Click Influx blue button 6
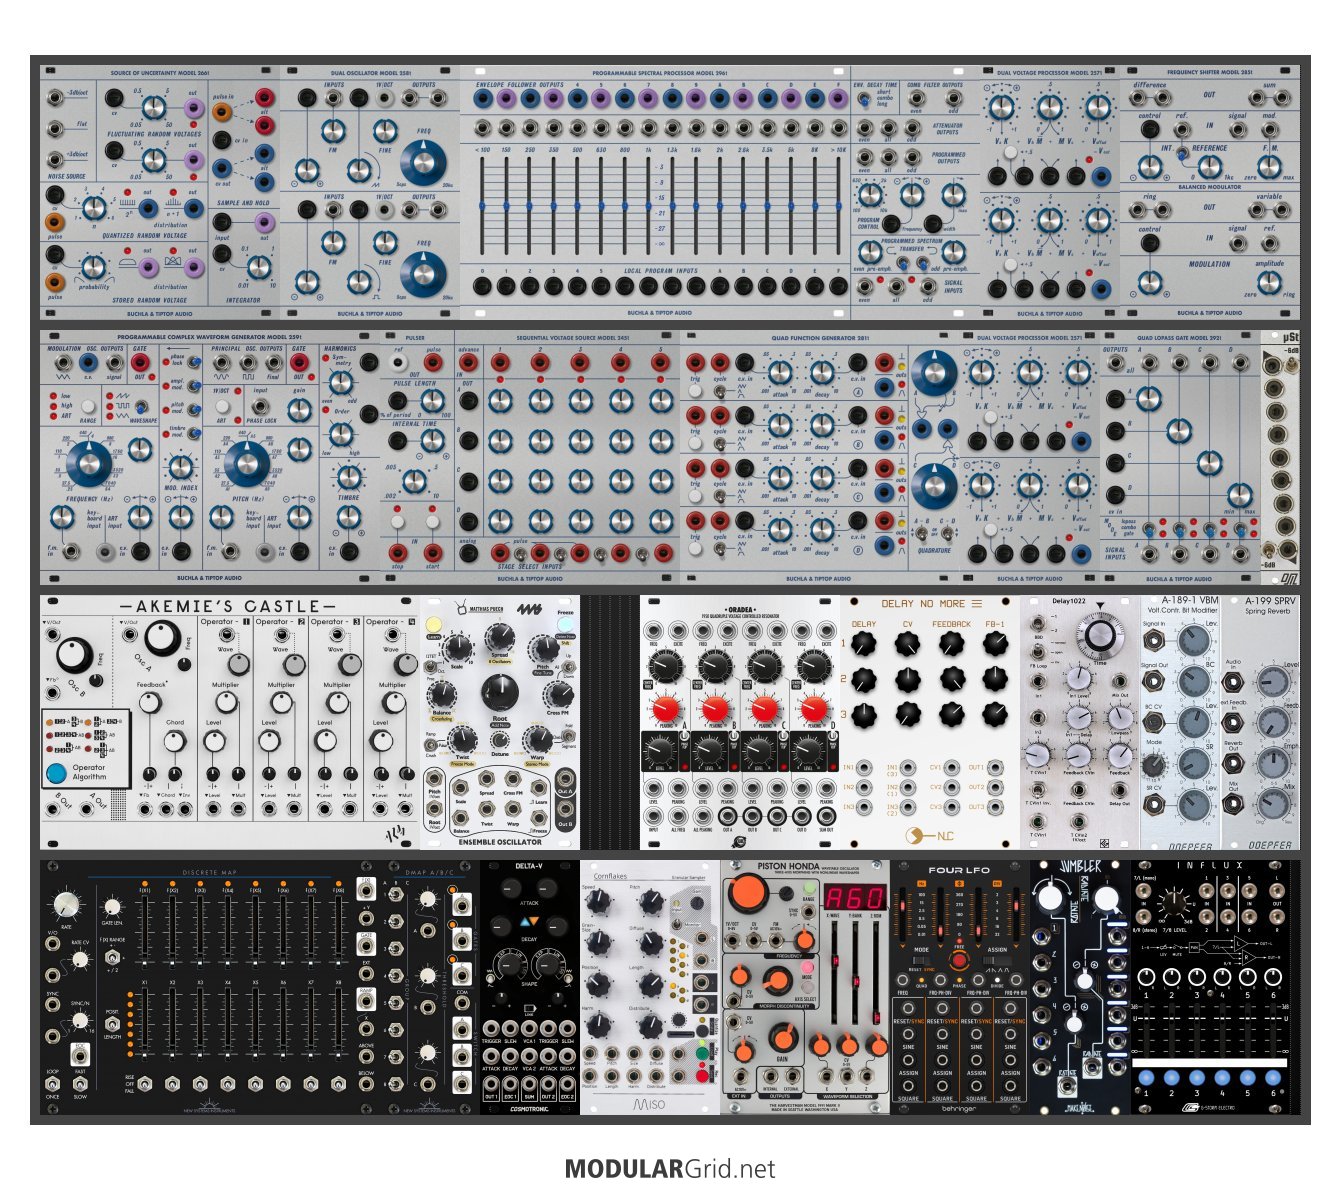 [1271, 1077]
